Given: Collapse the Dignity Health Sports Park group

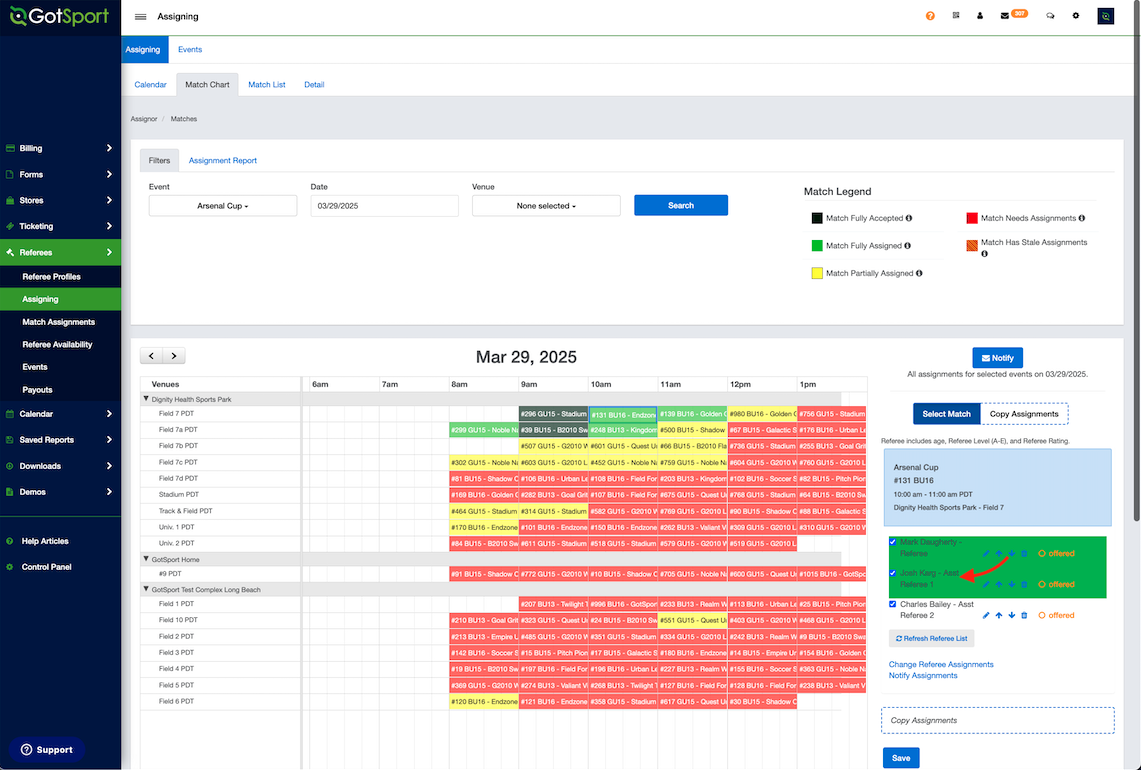Looking at the screenshot, I should pyautogui.click(x=146, y=399).
